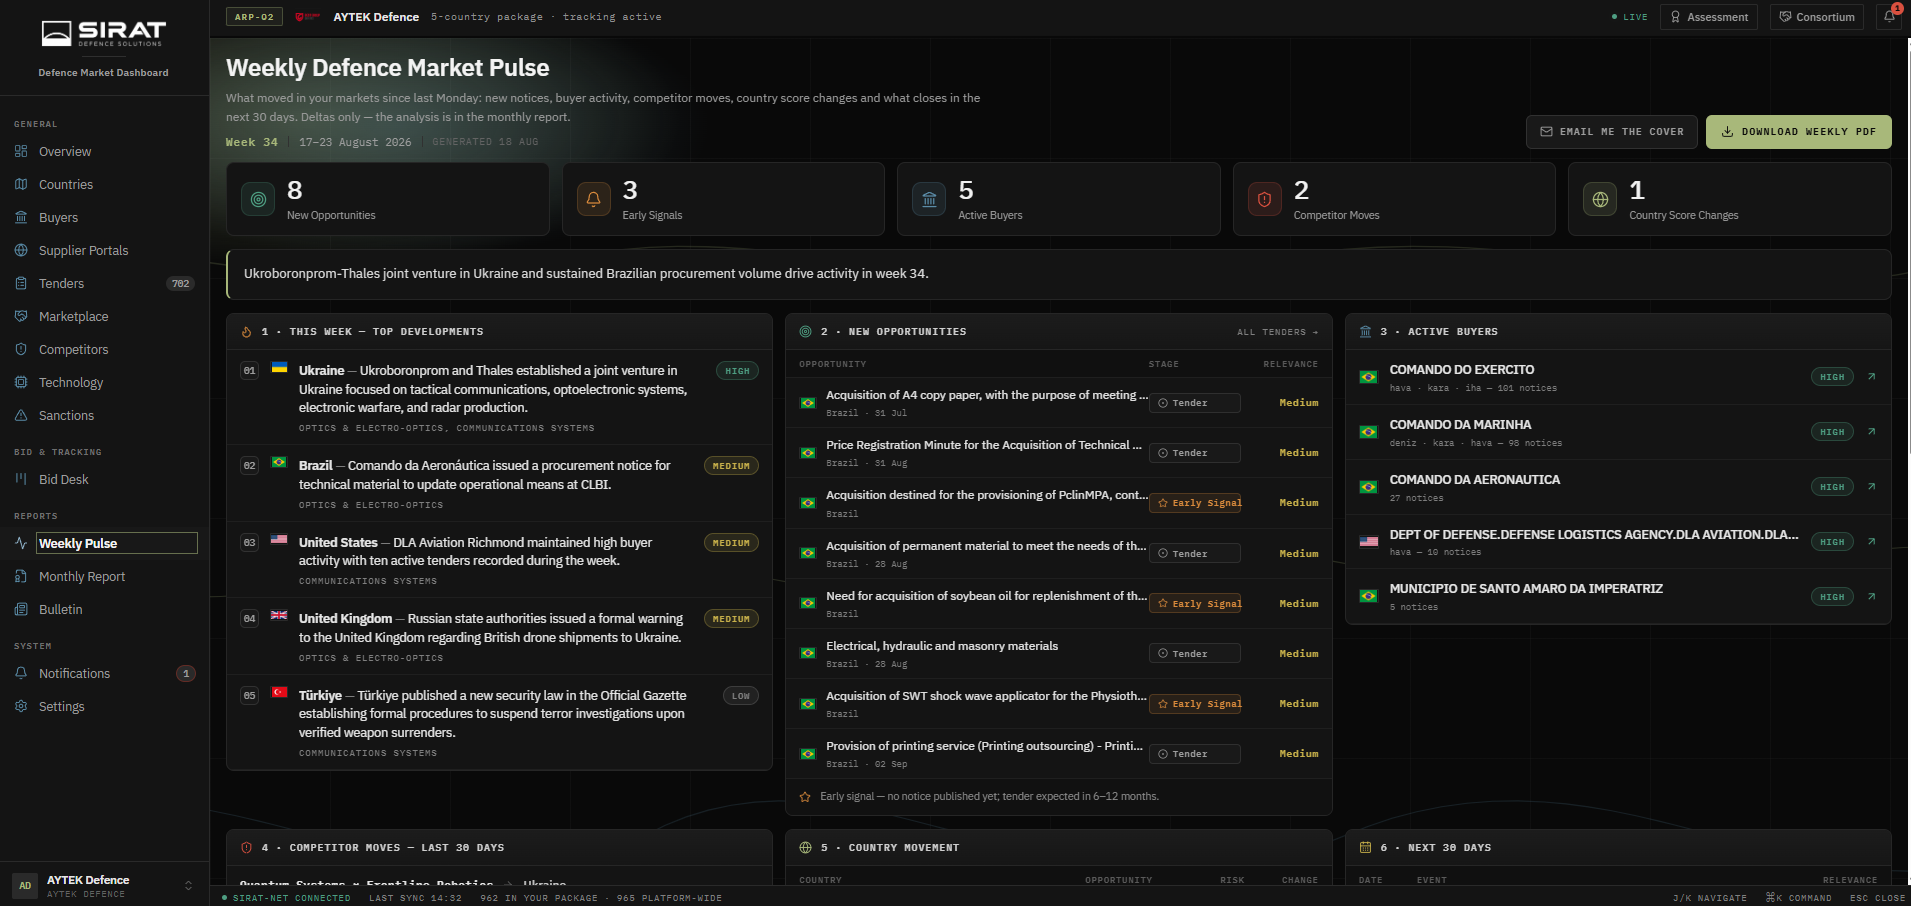Click Email Me The Cover button
The width and height of the screenshot is (1911, 906).
pos(1612,132)
